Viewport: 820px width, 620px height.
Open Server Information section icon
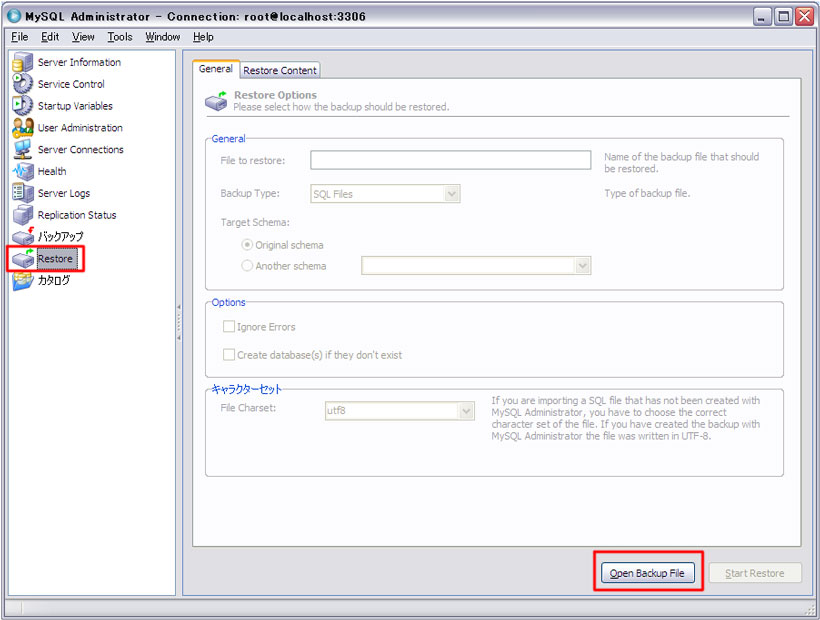[22, 62]
